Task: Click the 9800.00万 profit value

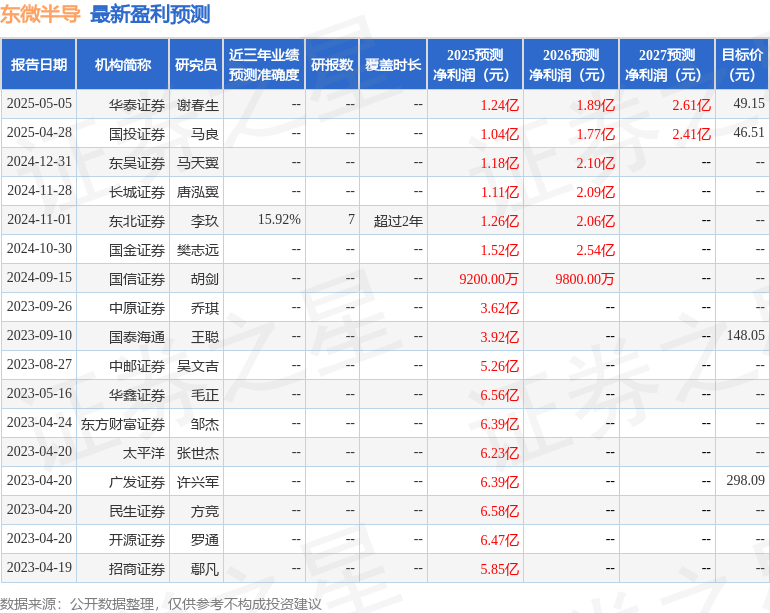Action: coord(585,279)
